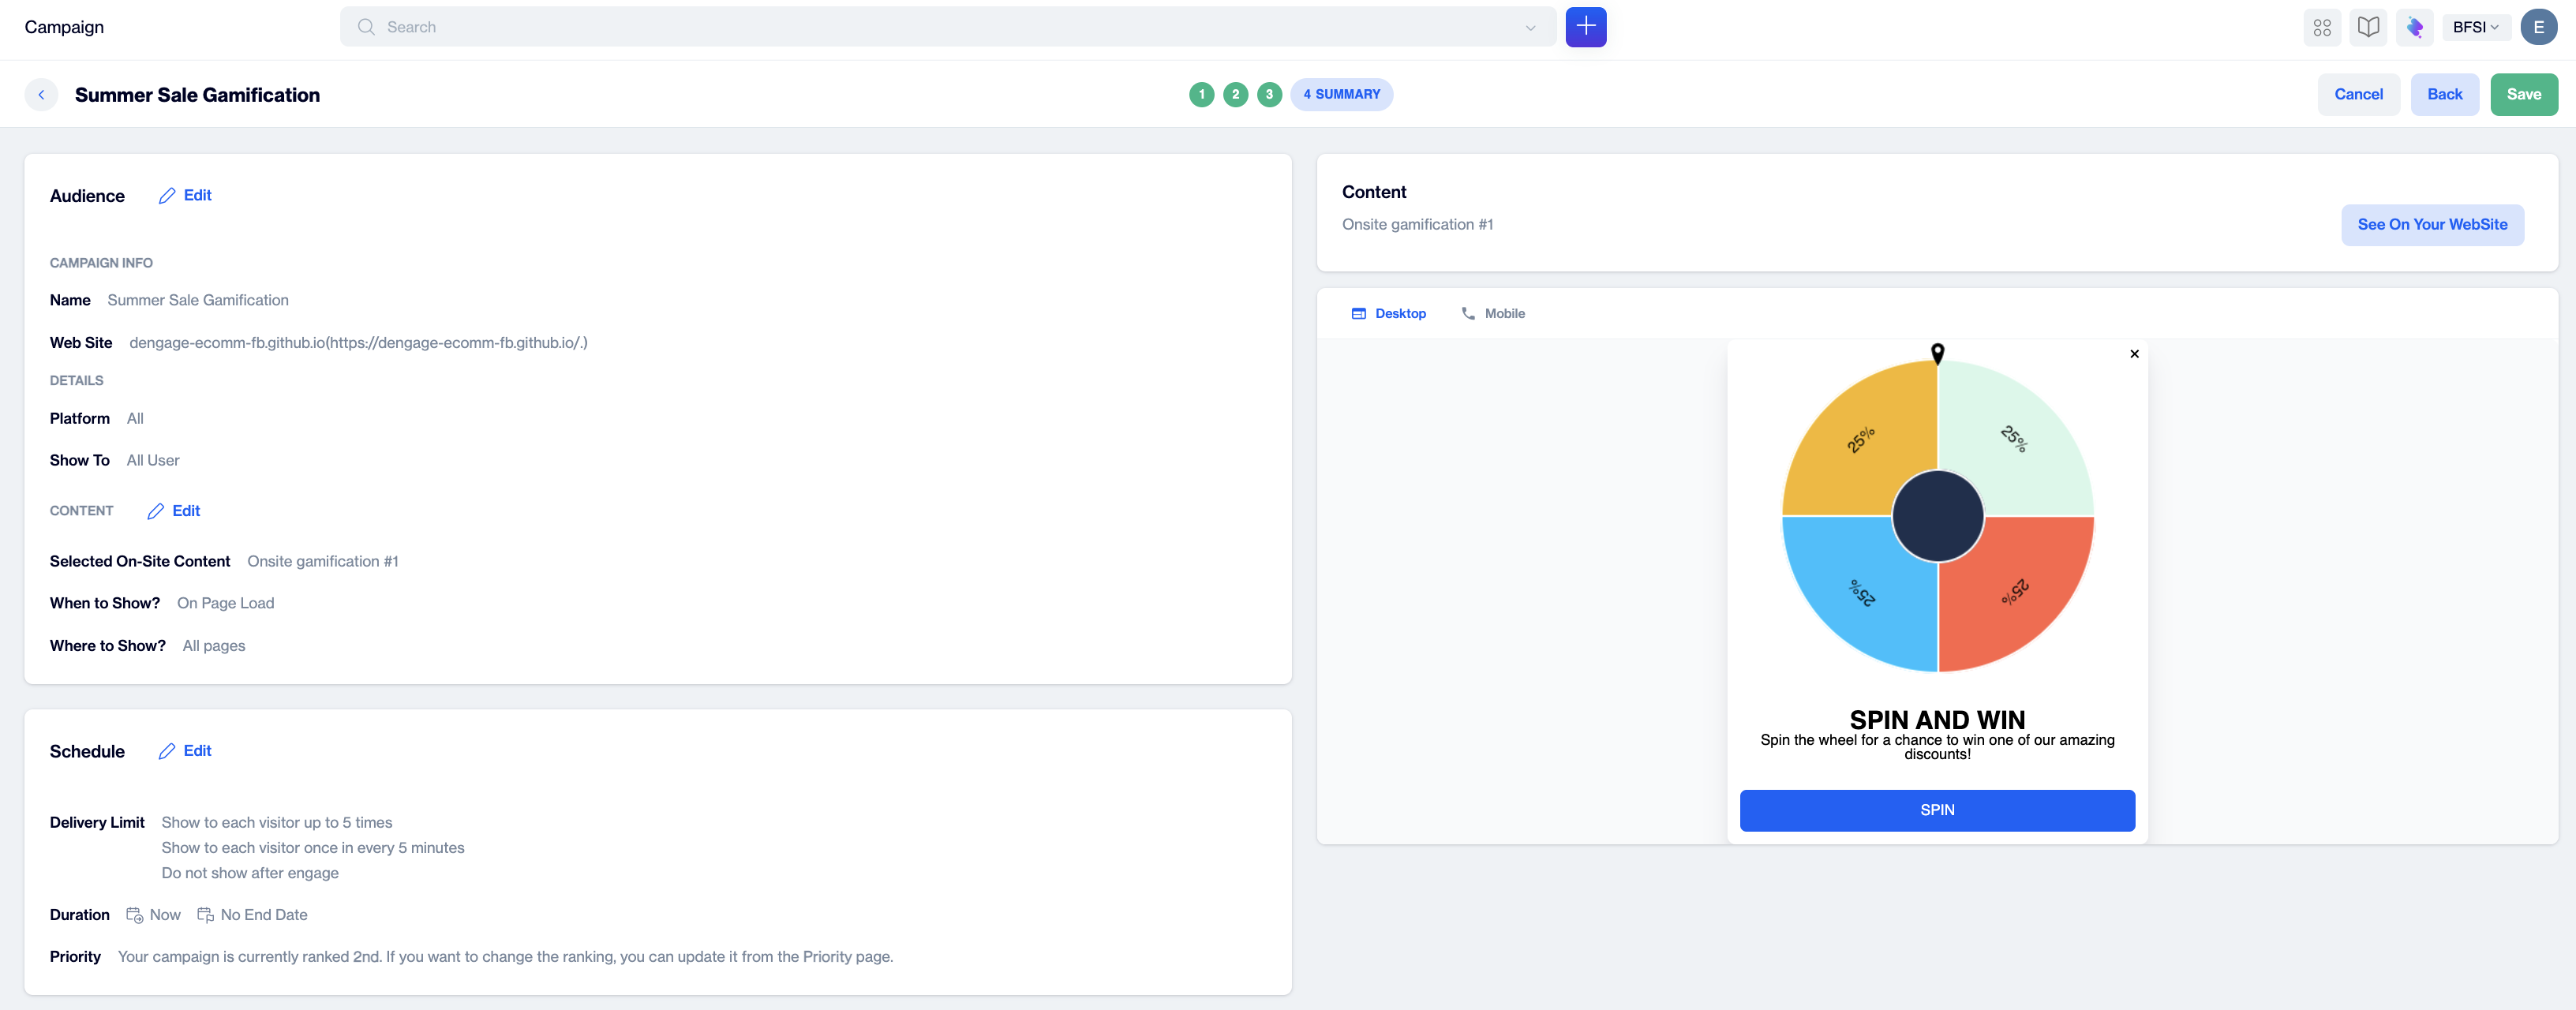Click the purple assistant icon in header
This screenshot has width=2576, height=1010.
(2414, 27)
